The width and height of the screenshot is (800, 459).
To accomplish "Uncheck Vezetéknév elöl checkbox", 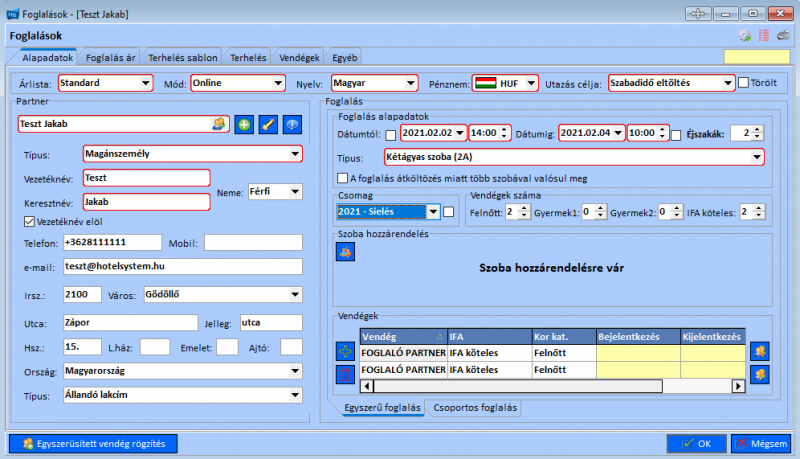I will [28, 221].
